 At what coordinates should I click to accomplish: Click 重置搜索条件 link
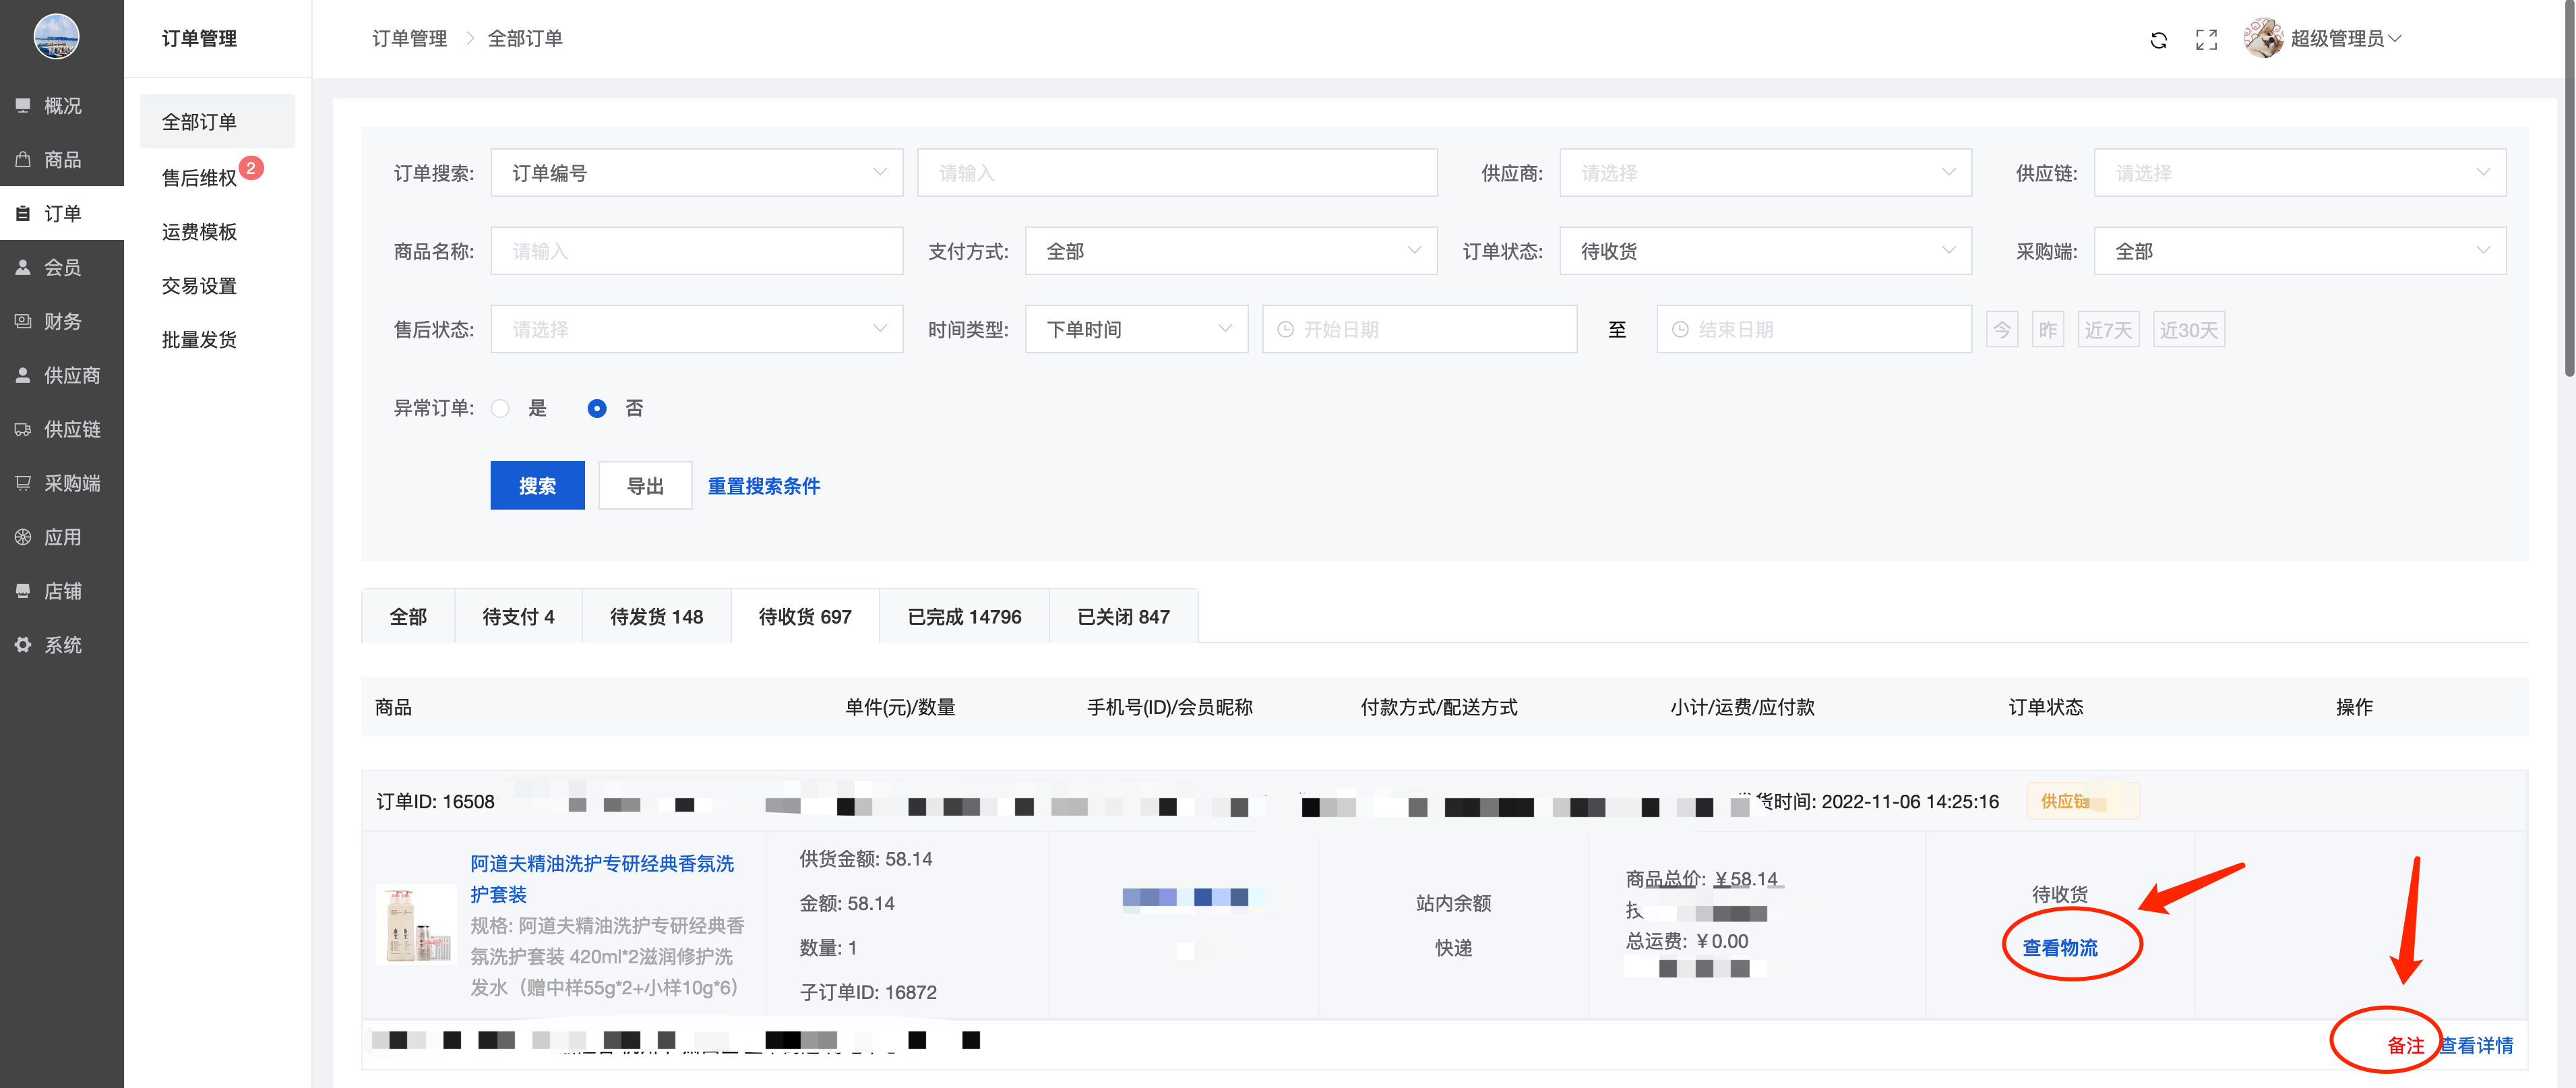coord(763,486)
